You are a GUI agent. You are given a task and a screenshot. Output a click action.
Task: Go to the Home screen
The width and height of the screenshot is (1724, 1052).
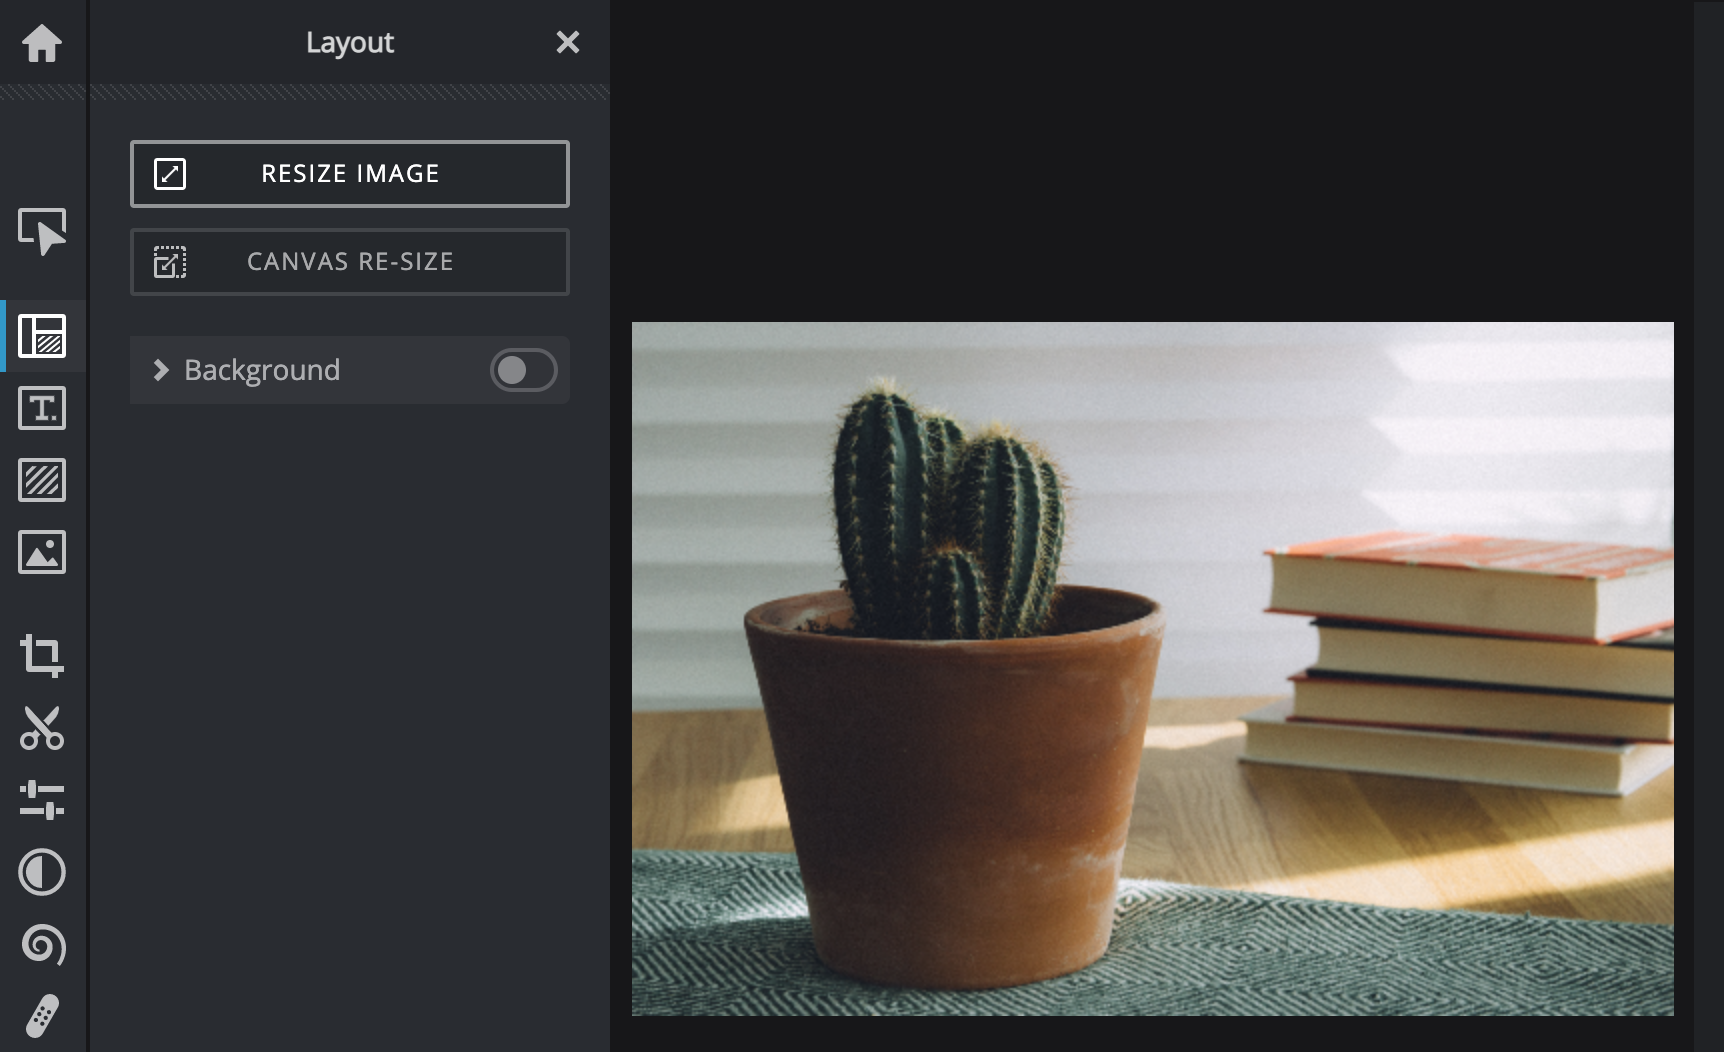coord(42,43)
